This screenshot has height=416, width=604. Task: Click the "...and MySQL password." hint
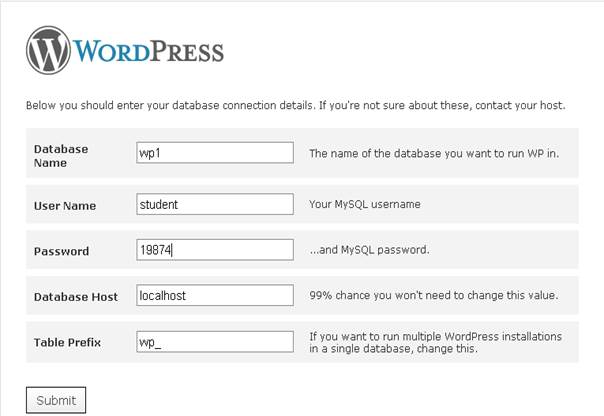click(369, 250)
